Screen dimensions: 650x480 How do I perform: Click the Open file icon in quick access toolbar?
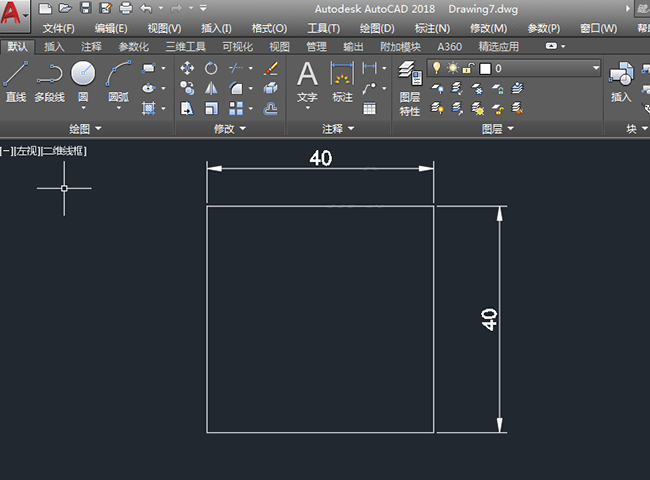[x=65, y=8]
